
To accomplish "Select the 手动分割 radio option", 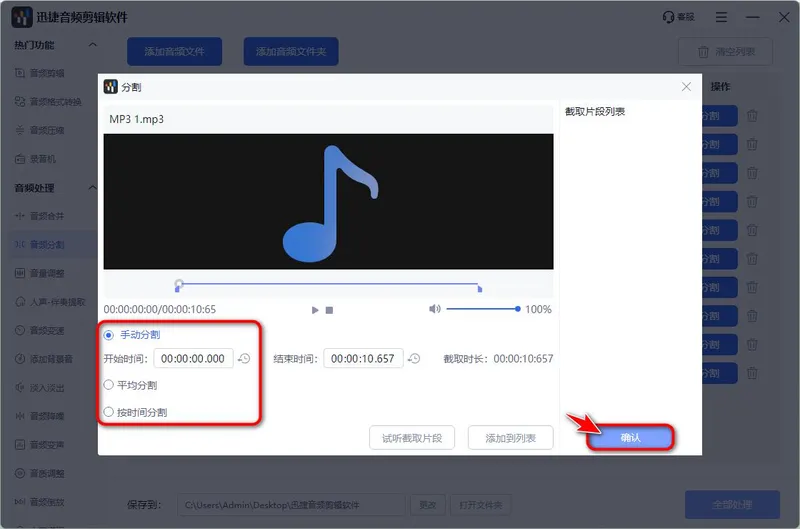I will pyautogui.click(x=109, y=335).
